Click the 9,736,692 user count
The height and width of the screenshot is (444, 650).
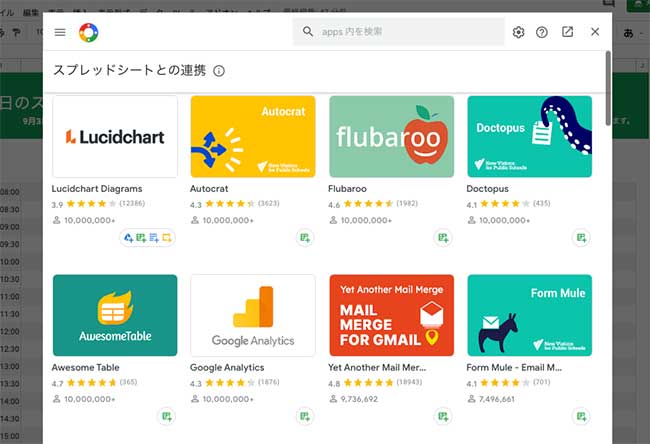point(354,399)
